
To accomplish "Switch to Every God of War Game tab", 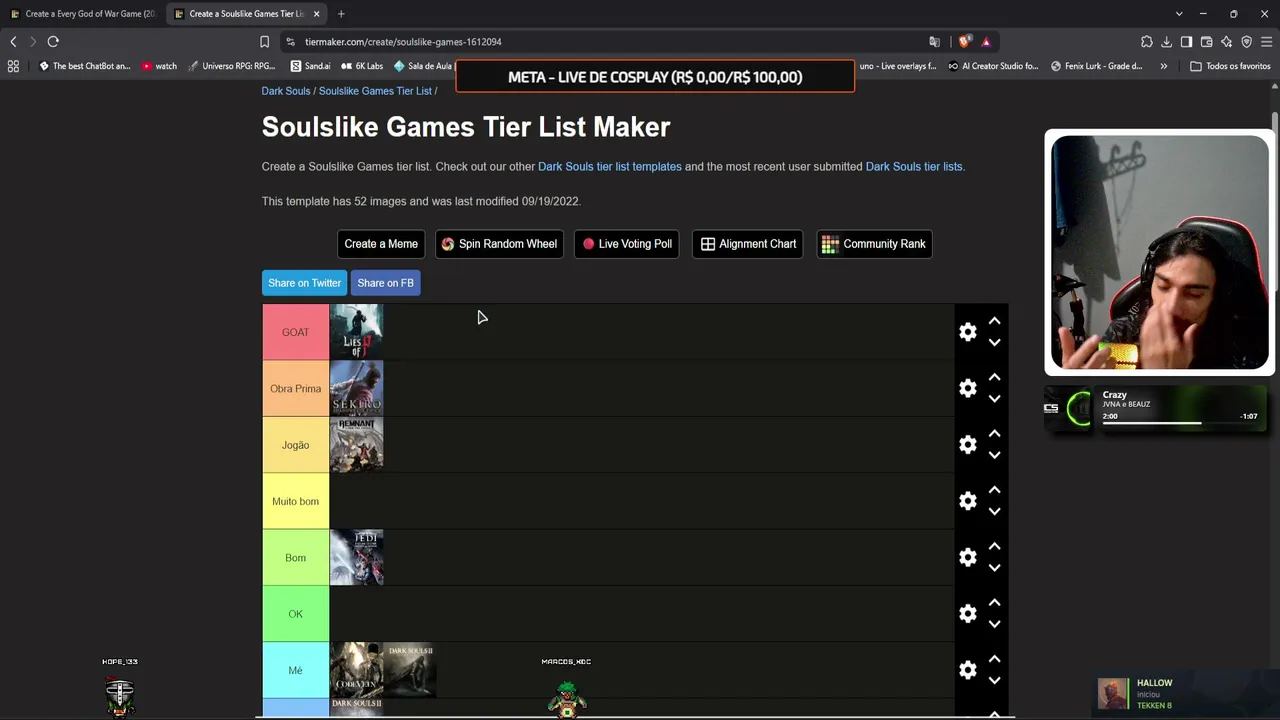I will click(82, 14).
